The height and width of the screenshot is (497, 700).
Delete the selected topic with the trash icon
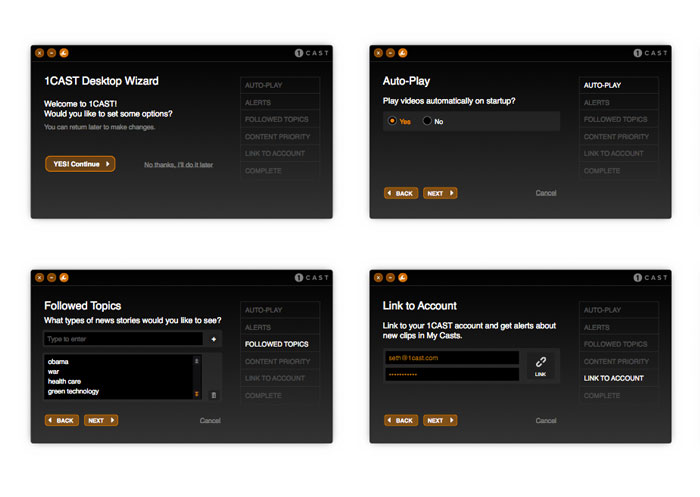pyautogui.click(x=214, y=395)
